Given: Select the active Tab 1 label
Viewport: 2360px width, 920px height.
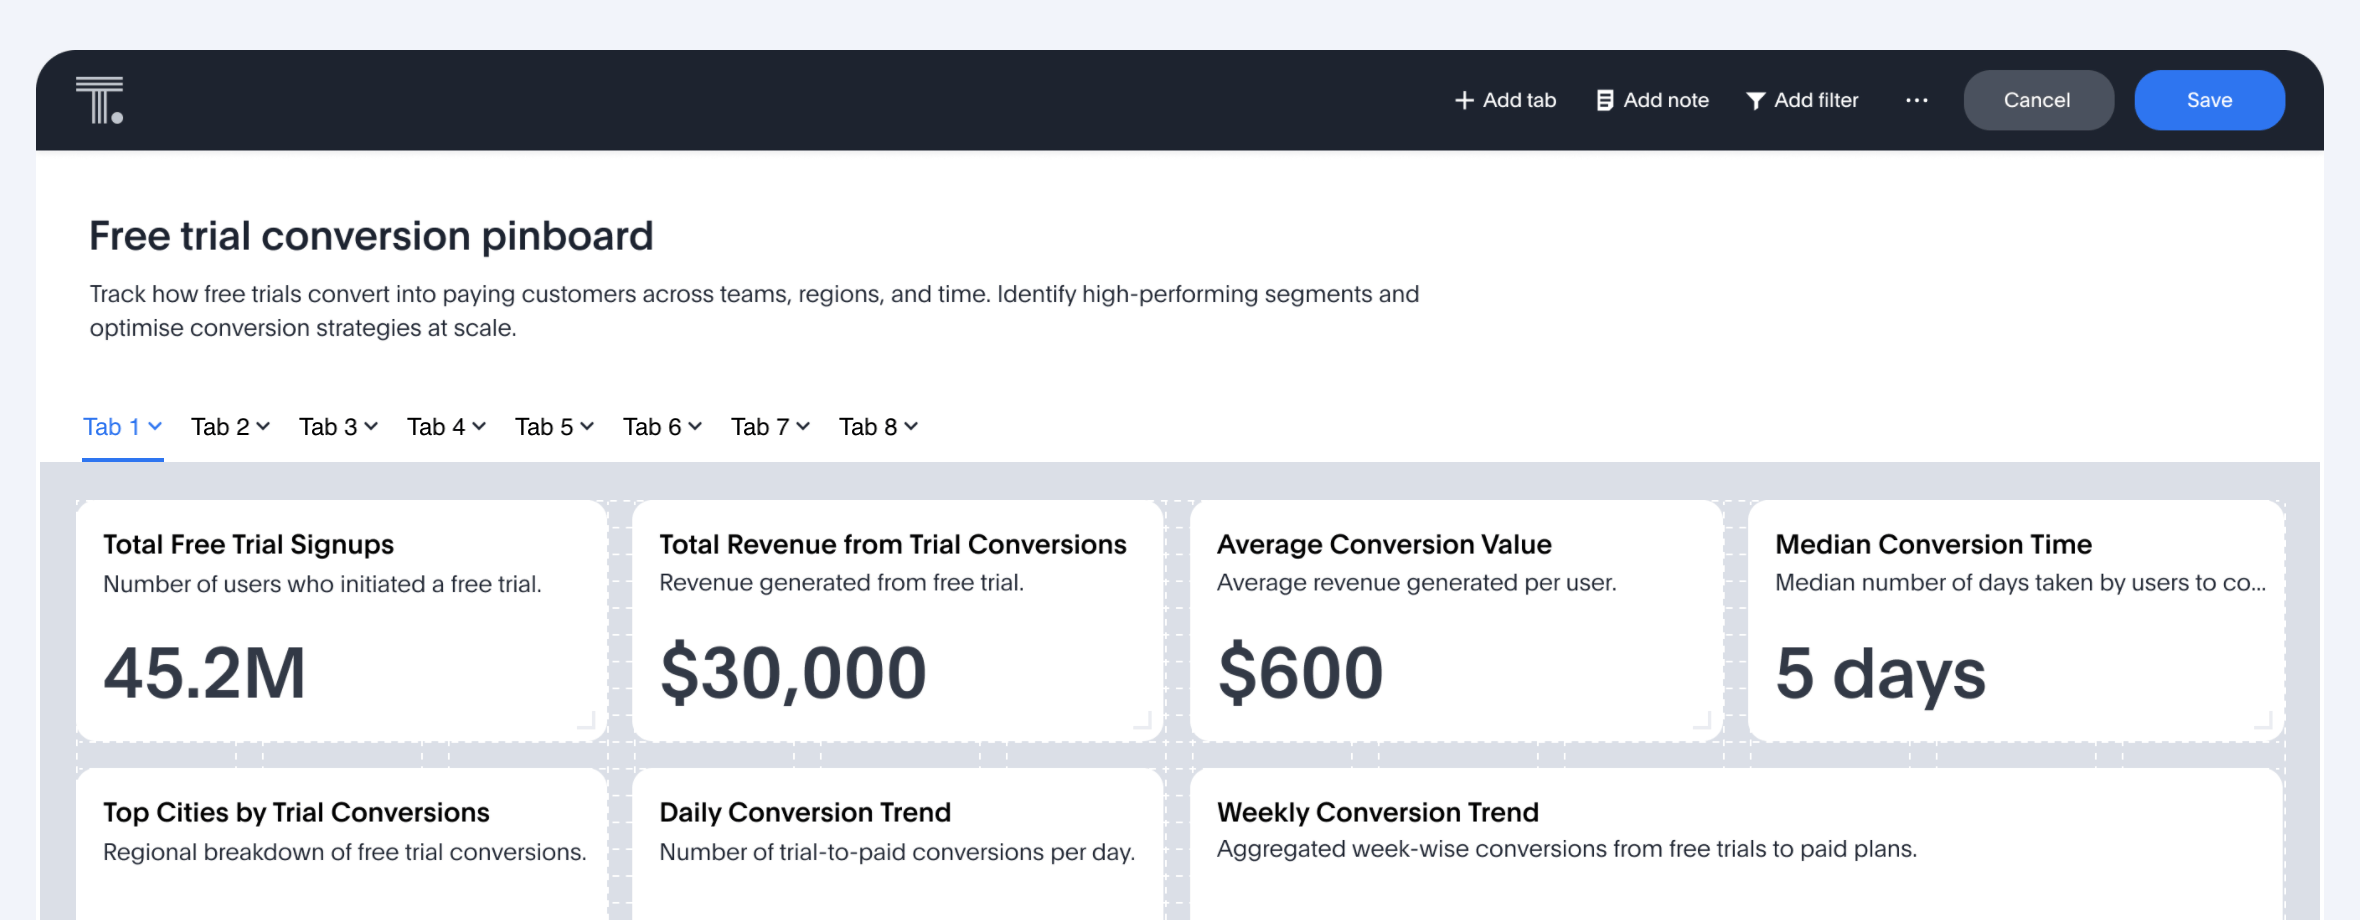Looking at the screenshot, I should coord(111,427).
